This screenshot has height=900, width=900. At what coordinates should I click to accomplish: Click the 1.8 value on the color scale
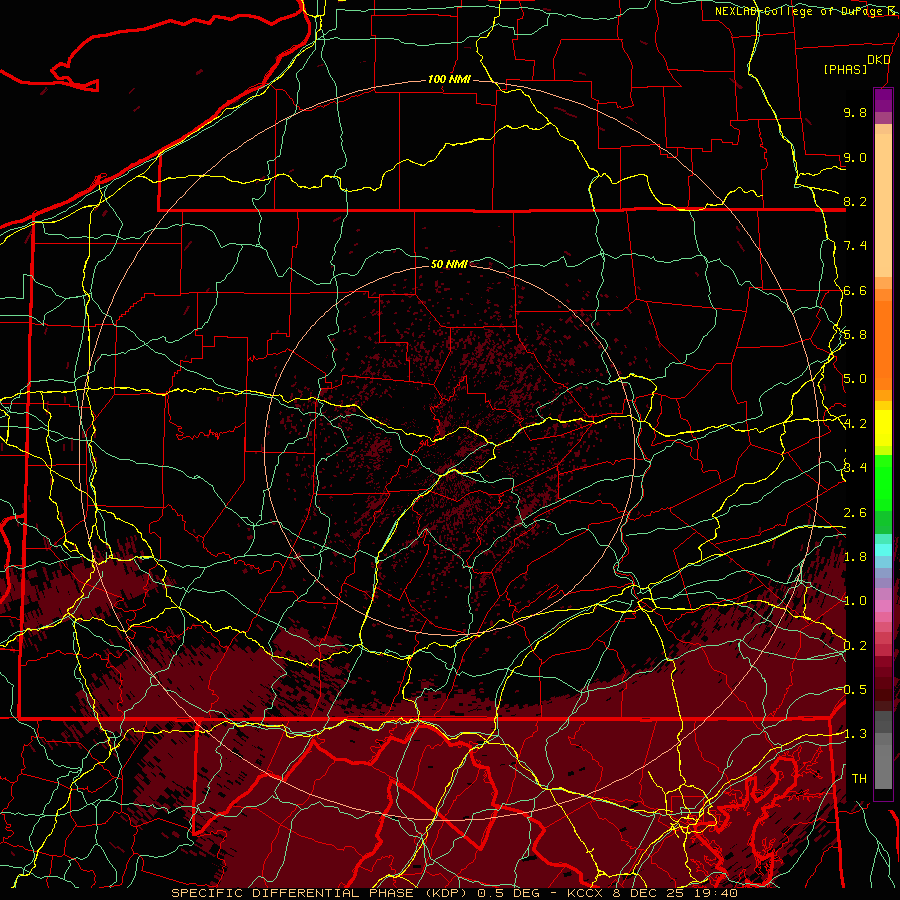(855, 557)
